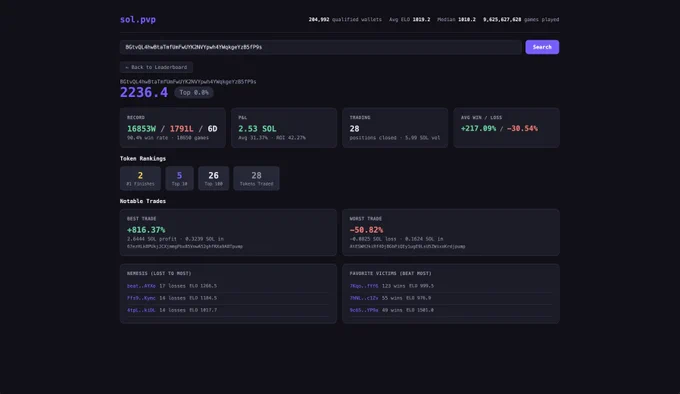The image size is (680, 394).
Task: Click the Token Rankings heading
Action: coord(143,159)
